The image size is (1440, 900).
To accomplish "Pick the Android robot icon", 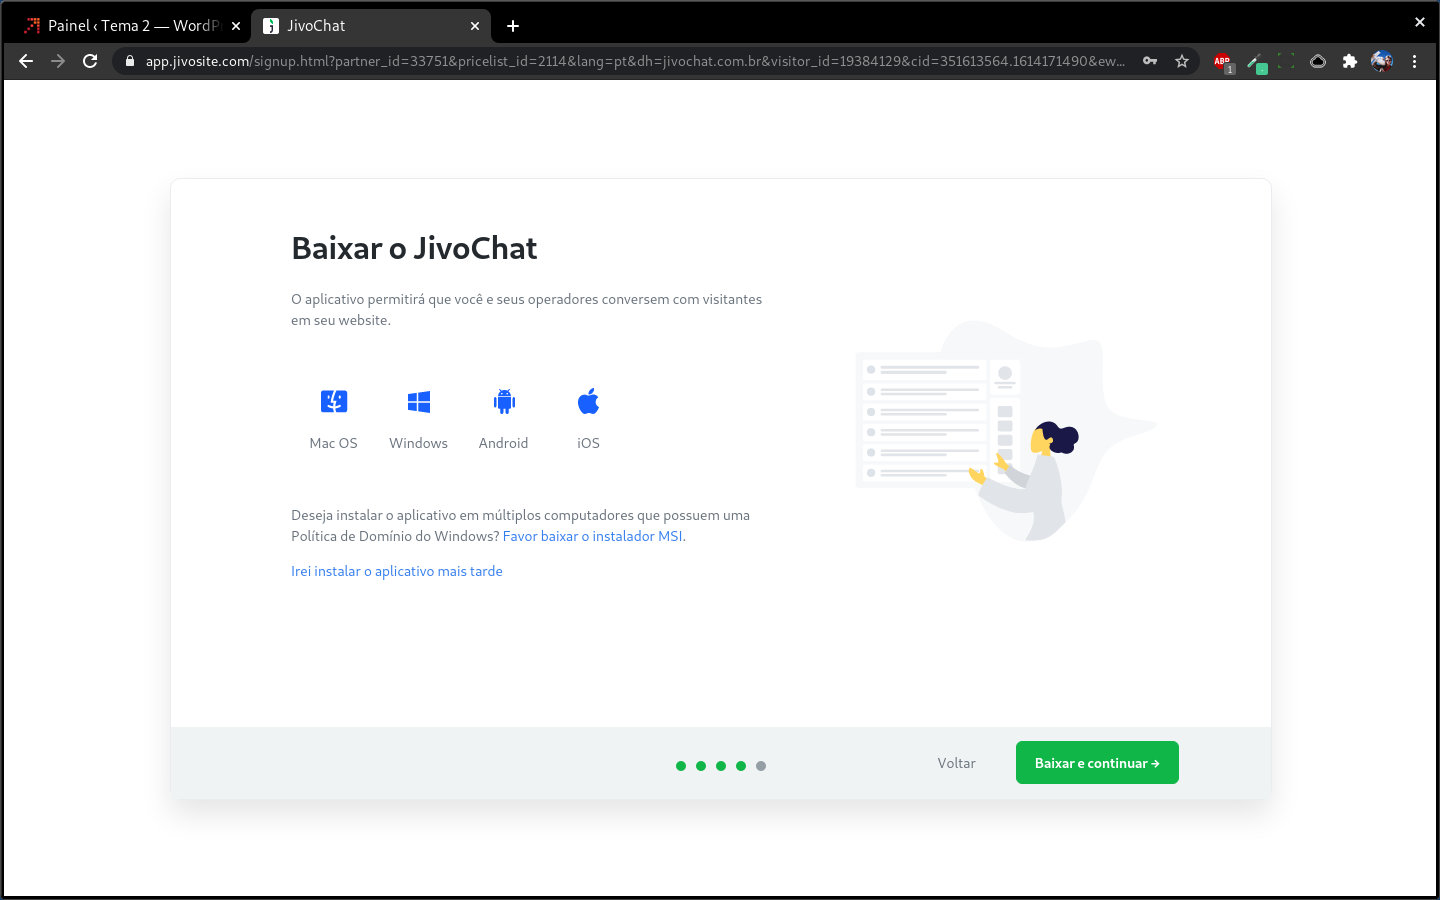I will pyautogui.click(x=504, y=402).
